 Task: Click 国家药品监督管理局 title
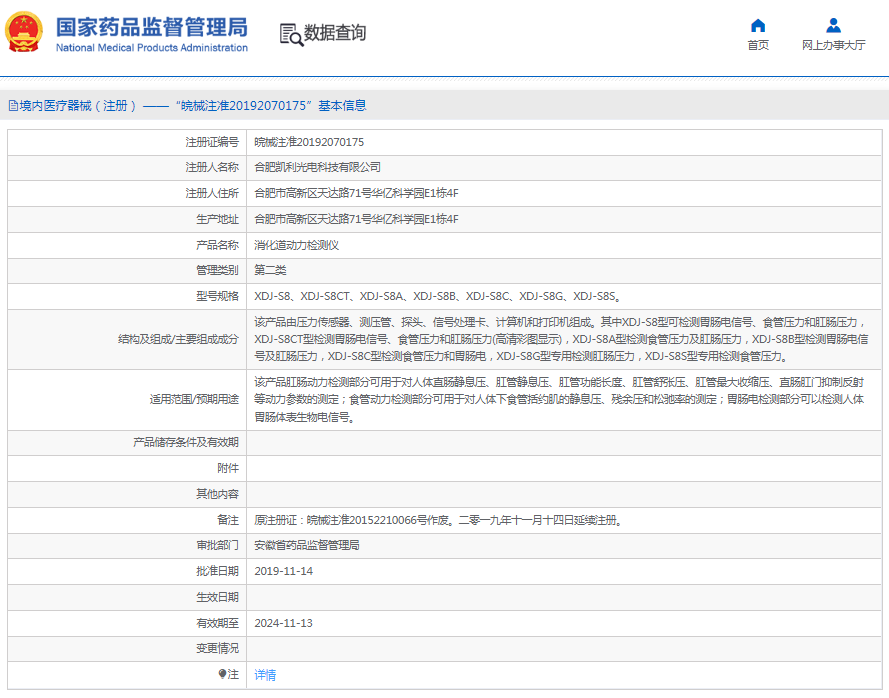151,27
